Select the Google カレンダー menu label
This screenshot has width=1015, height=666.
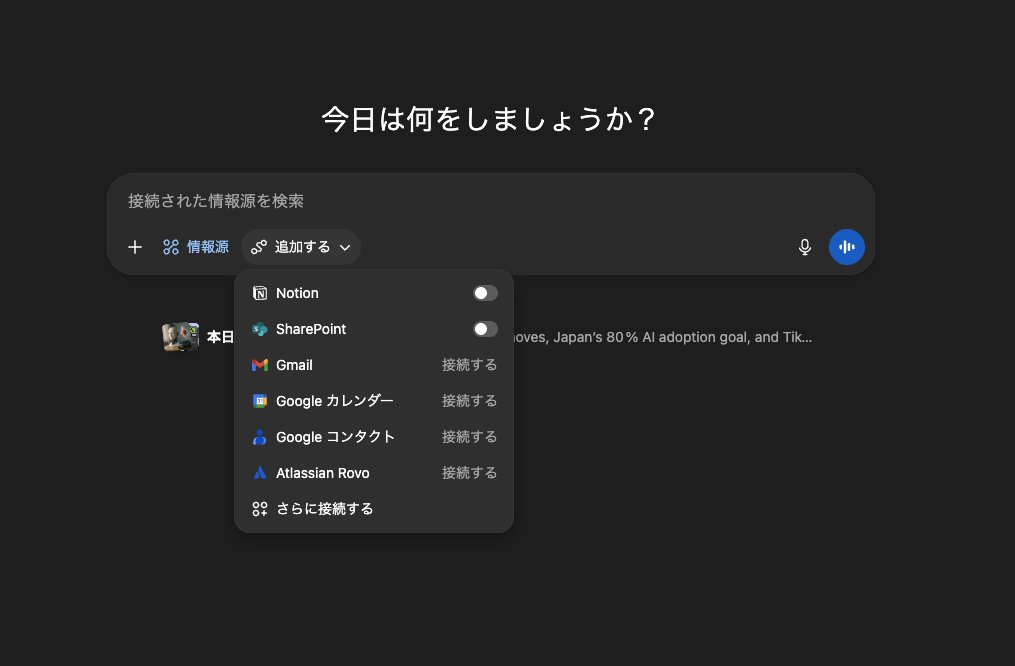[x=335, y=401]
